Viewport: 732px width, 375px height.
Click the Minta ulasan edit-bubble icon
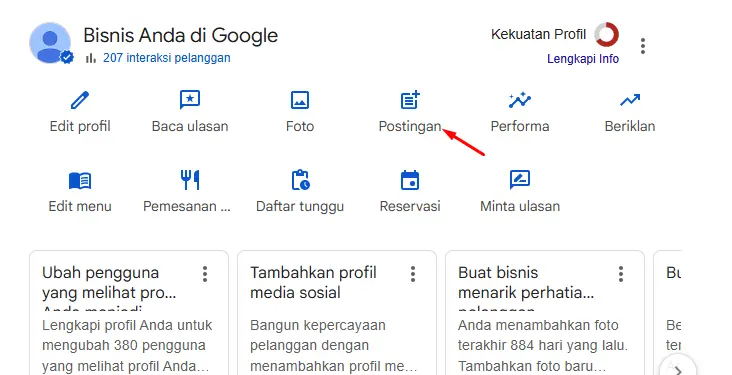(520, 180)
